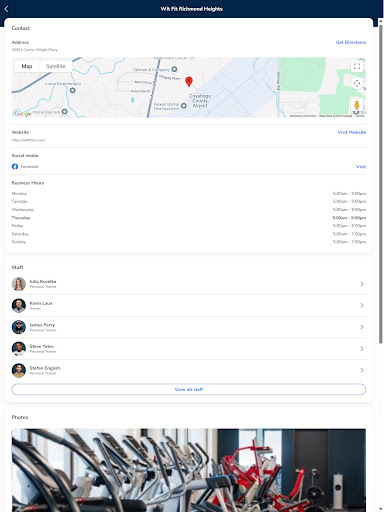Click the Facebook social media icon
This screenshot has width=384, height=512.
pyautogui.click(x=15, y=166)
